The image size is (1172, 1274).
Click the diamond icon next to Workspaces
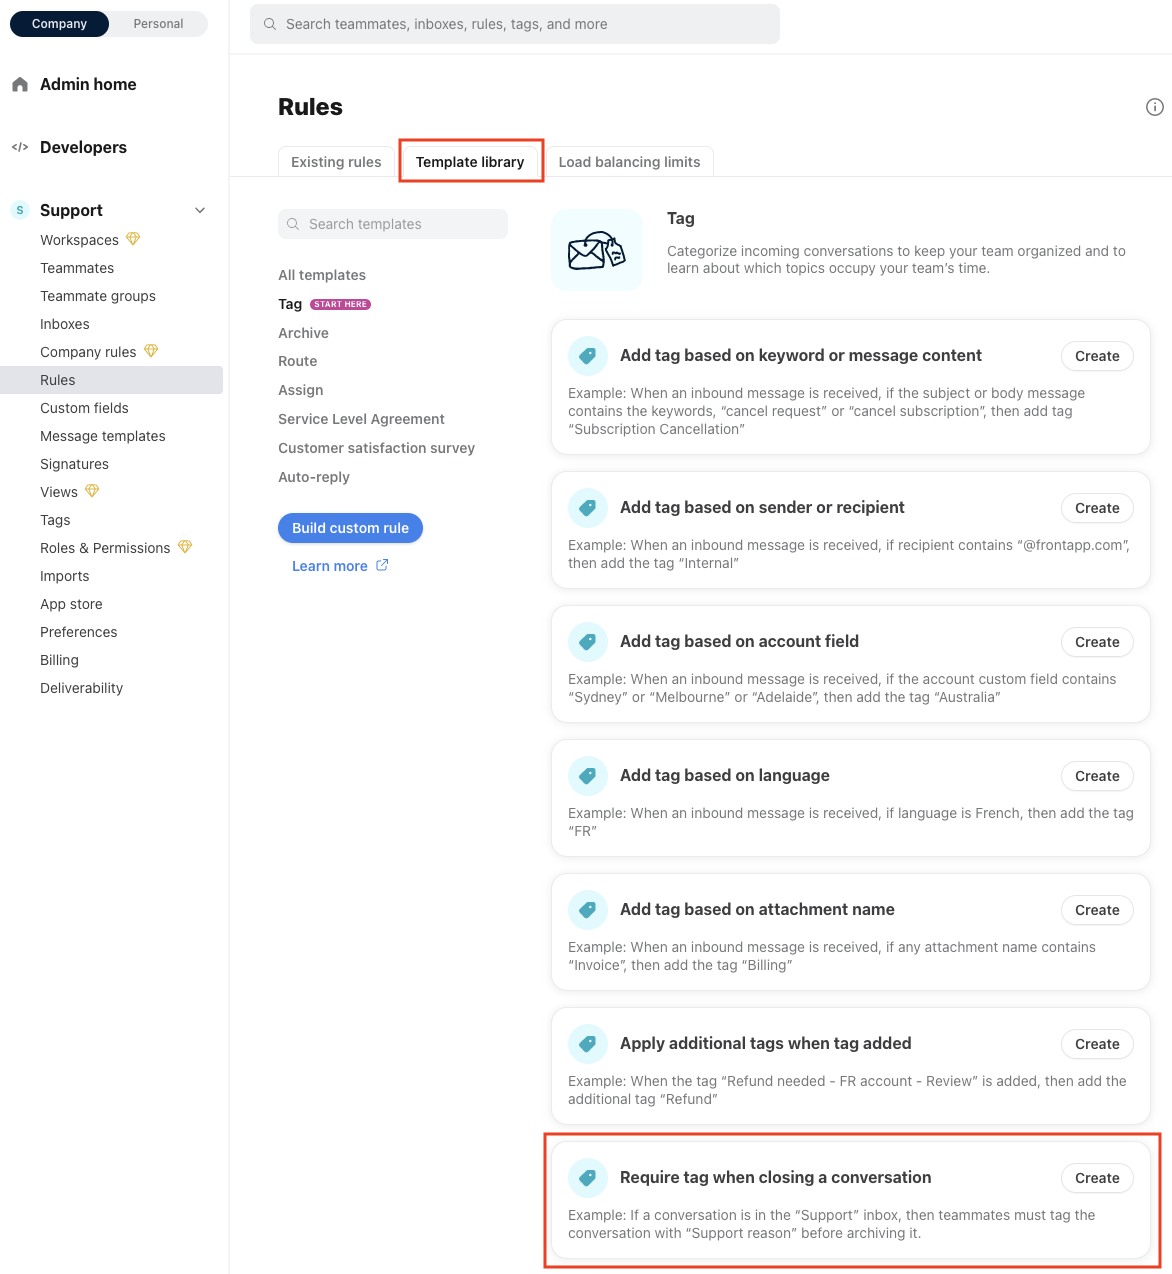pos(133,239)
